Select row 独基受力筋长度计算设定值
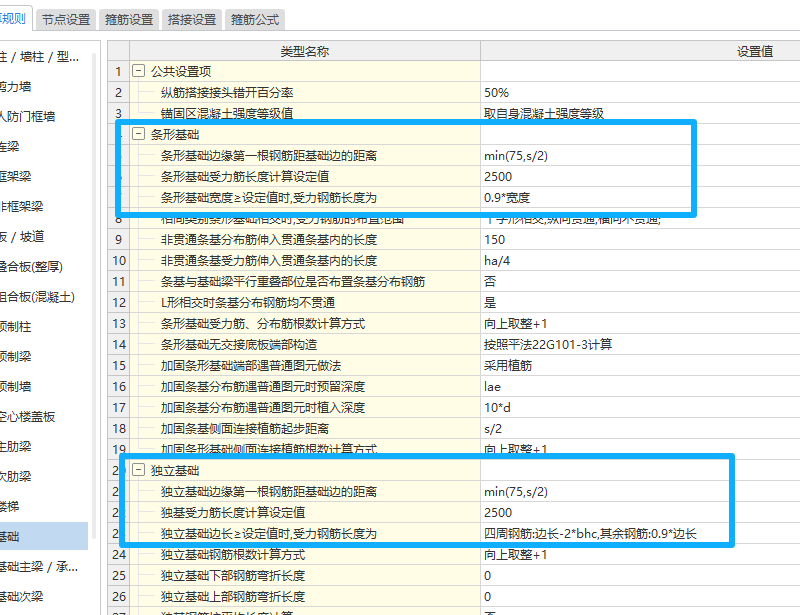The width and height of the screenshot is (800, 615). coord(305,512)
